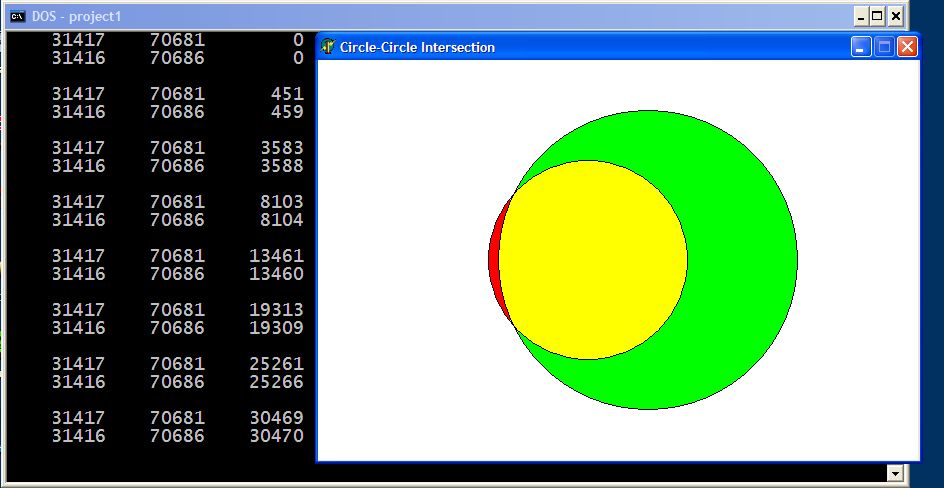Click the Circle-Circle Intersection app icon
This screenshot has height=488, width=944.
click(328, 47)
